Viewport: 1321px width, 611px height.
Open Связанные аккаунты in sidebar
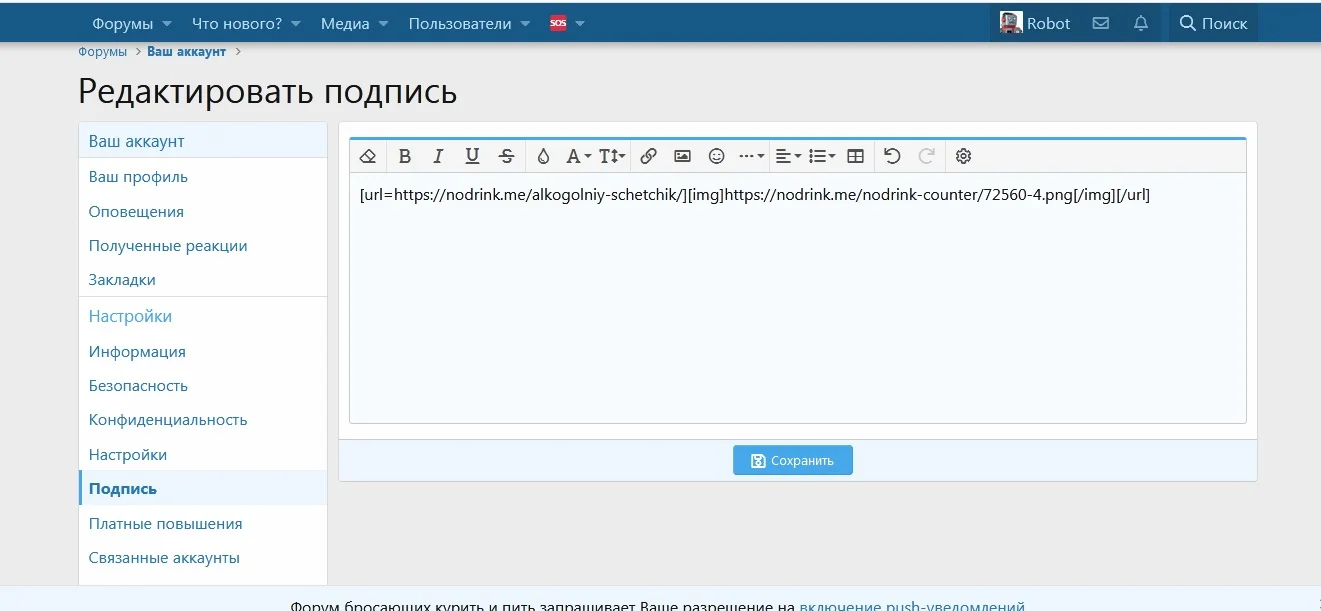(x=164, y=558)
